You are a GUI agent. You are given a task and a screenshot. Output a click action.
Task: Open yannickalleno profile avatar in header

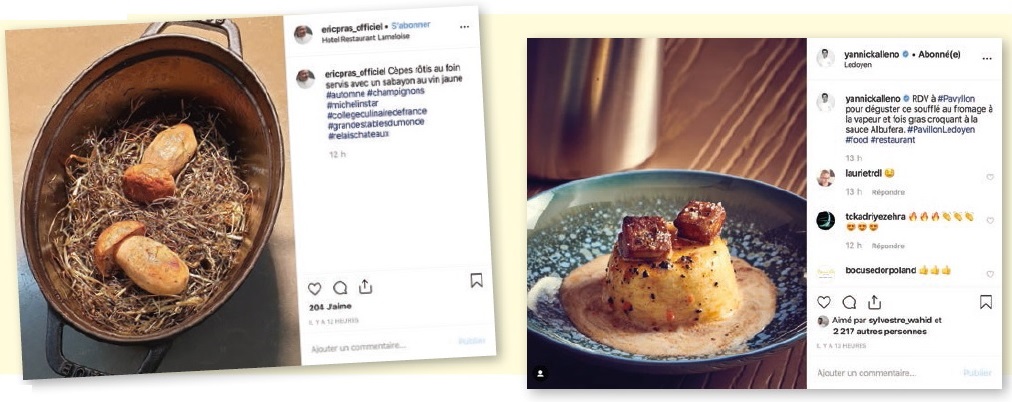[825, 57]
